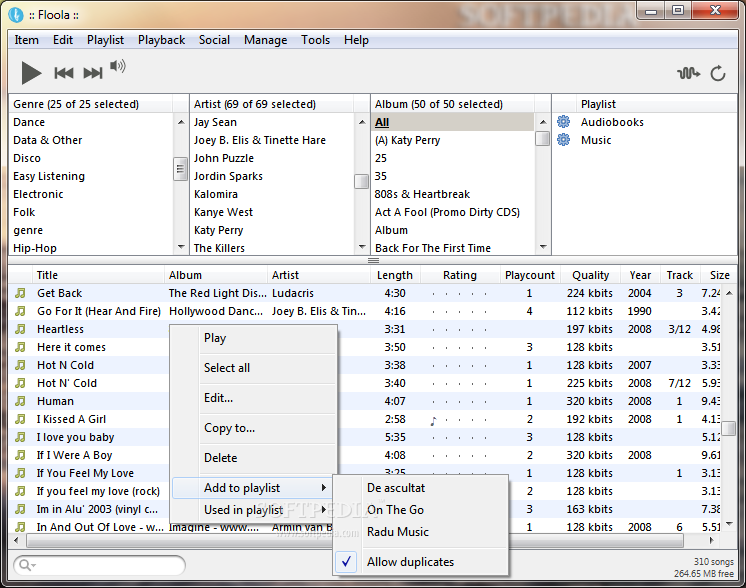
Task: Toggle the Allow duplicates checkmark
Action: [x=347, y=562]
